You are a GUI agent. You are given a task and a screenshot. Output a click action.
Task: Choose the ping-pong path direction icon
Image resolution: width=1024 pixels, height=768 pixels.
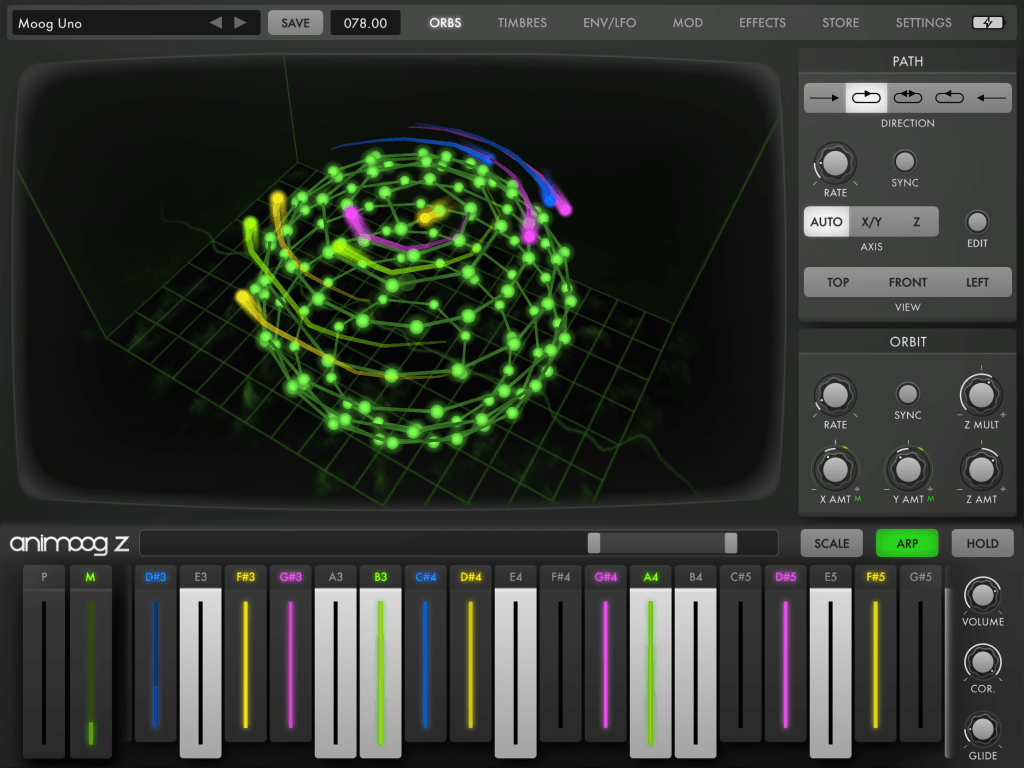tap(908, 98)
